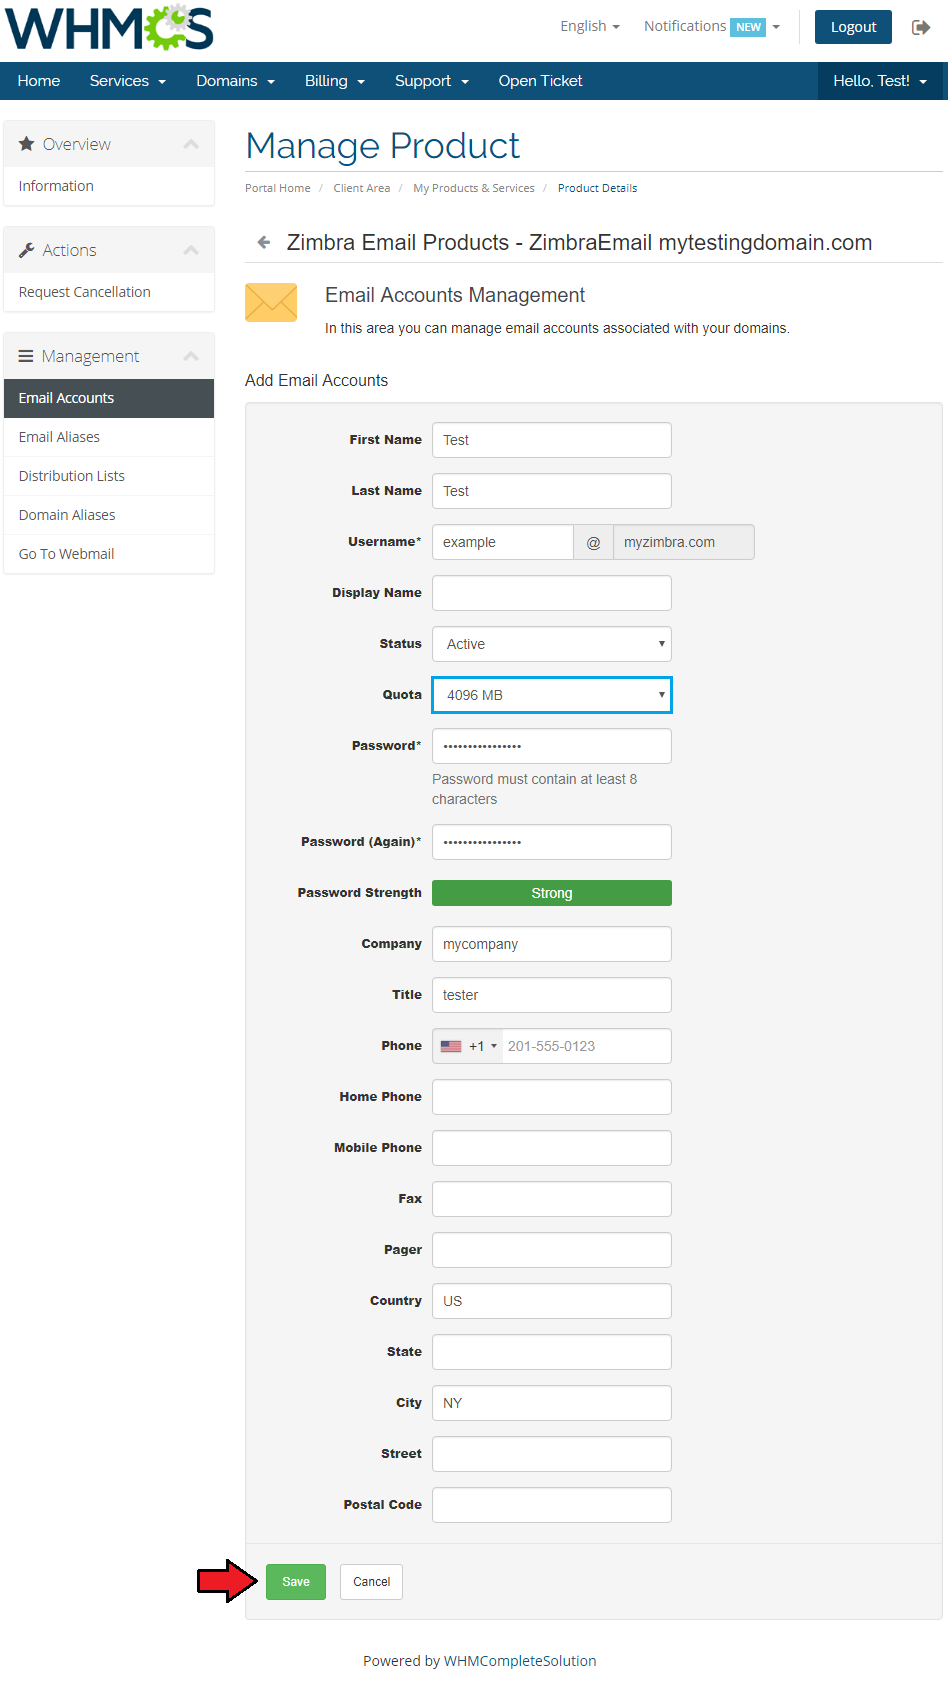Click the Cancel button

(372, 1582)
